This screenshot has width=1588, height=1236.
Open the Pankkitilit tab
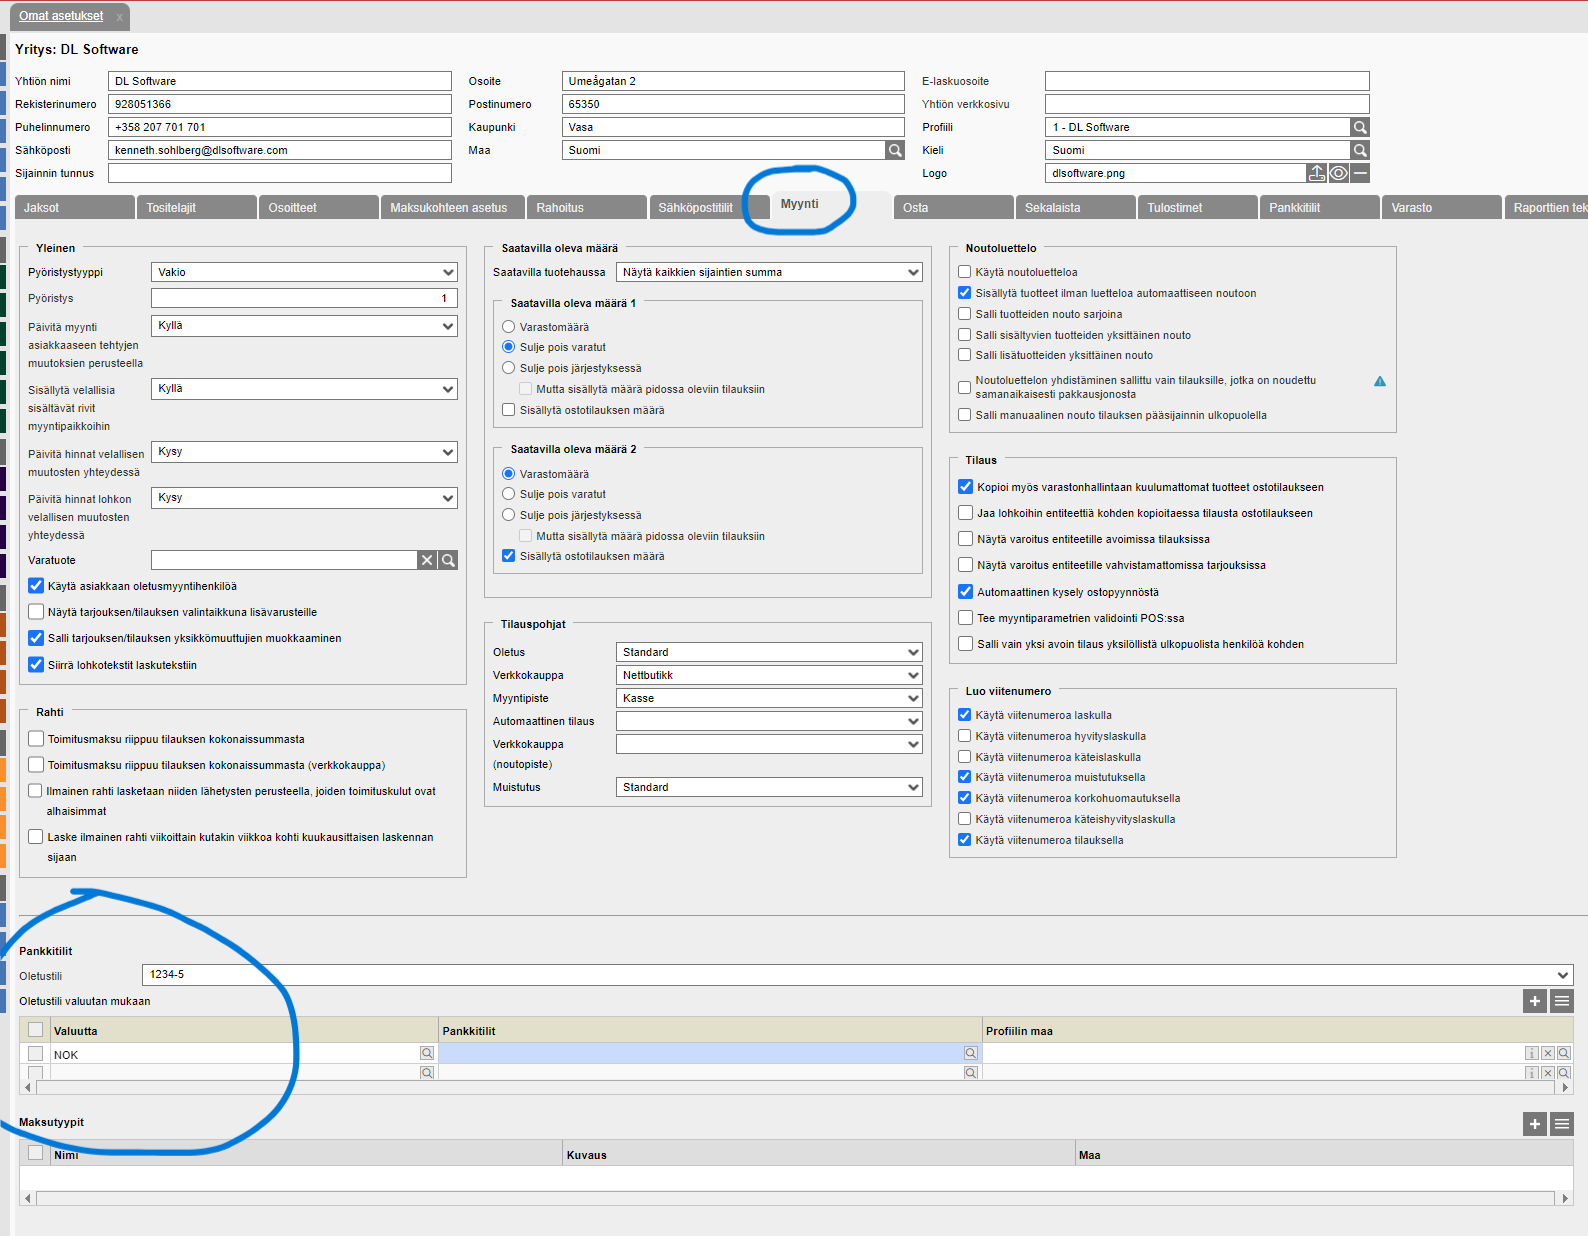tap(1320, 207)
